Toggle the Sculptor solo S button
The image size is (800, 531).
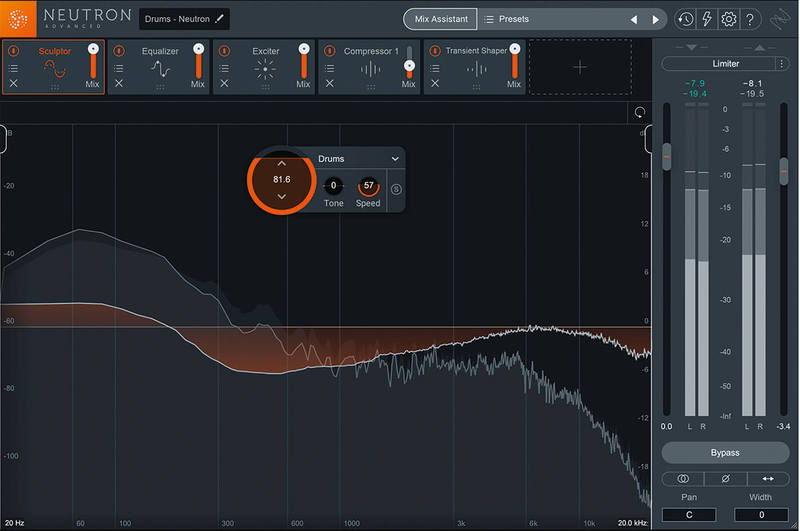tap(396, 189)
